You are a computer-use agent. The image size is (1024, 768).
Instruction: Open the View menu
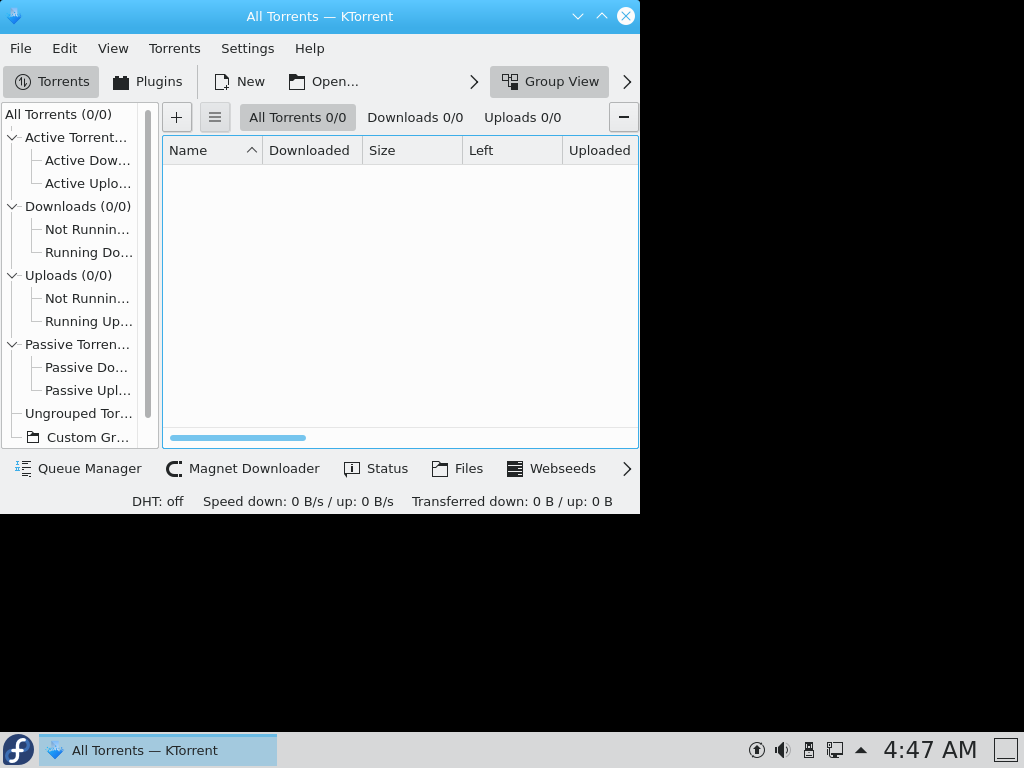(x=113, y=49)
